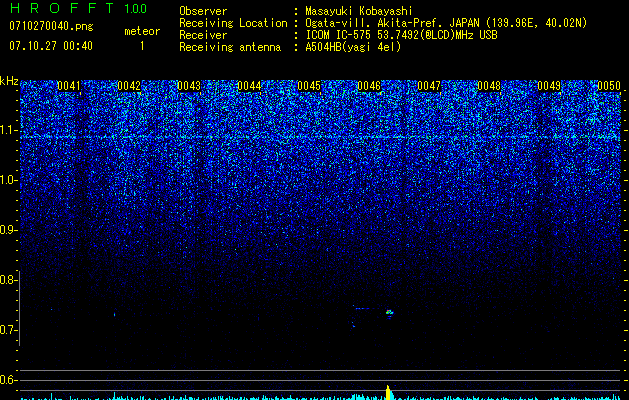
Task: Click the 0.8 frequency axis tick
Action: point(8,280)
